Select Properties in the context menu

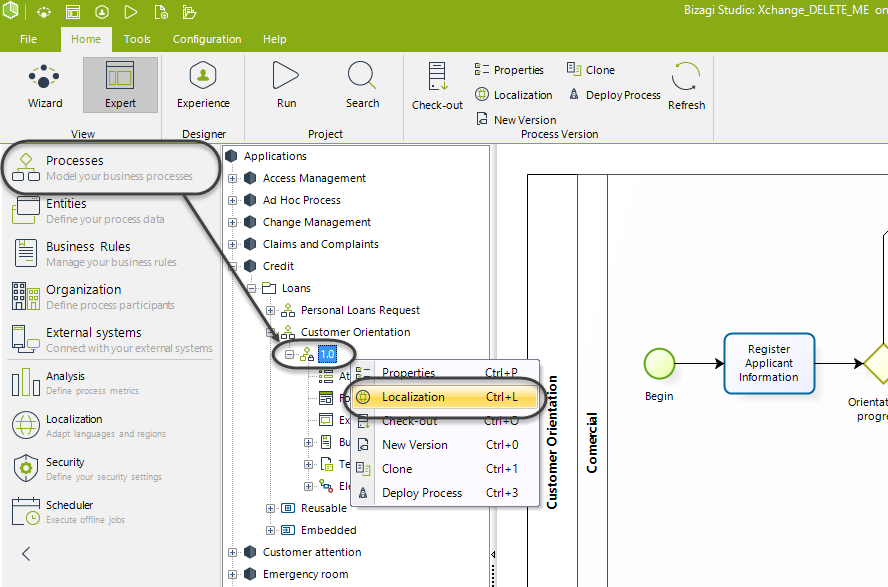pos(445,372)
